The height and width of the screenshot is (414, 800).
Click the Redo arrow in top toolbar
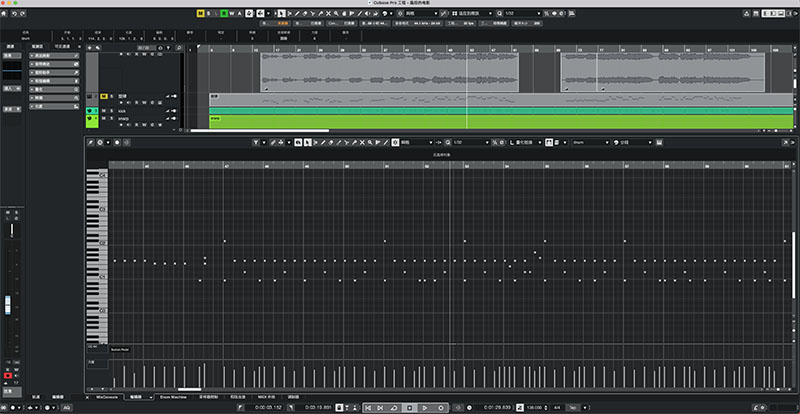(x=22, y=13)
